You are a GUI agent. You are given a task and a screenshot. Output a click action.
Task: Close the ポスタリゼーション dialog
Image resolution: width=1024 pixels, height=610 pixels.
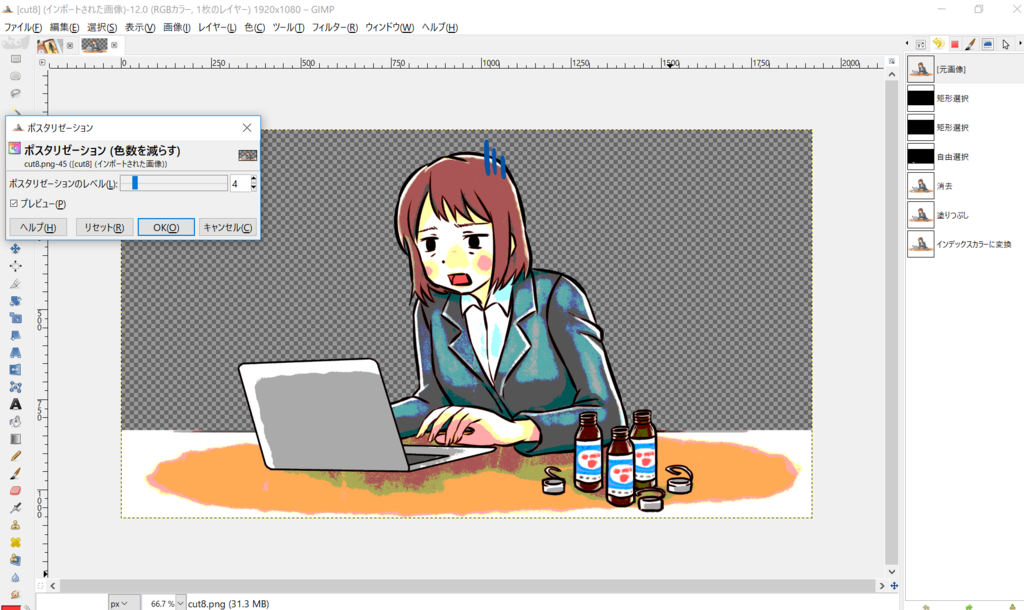(x=247, y=128)
